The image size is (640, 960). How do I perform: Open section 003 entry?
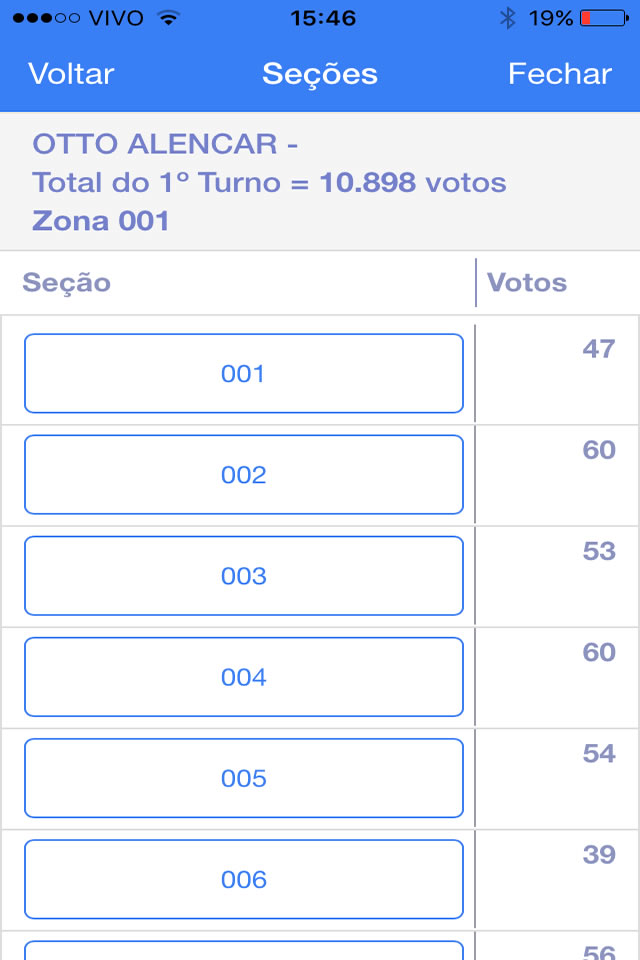(x=244, y=576)
